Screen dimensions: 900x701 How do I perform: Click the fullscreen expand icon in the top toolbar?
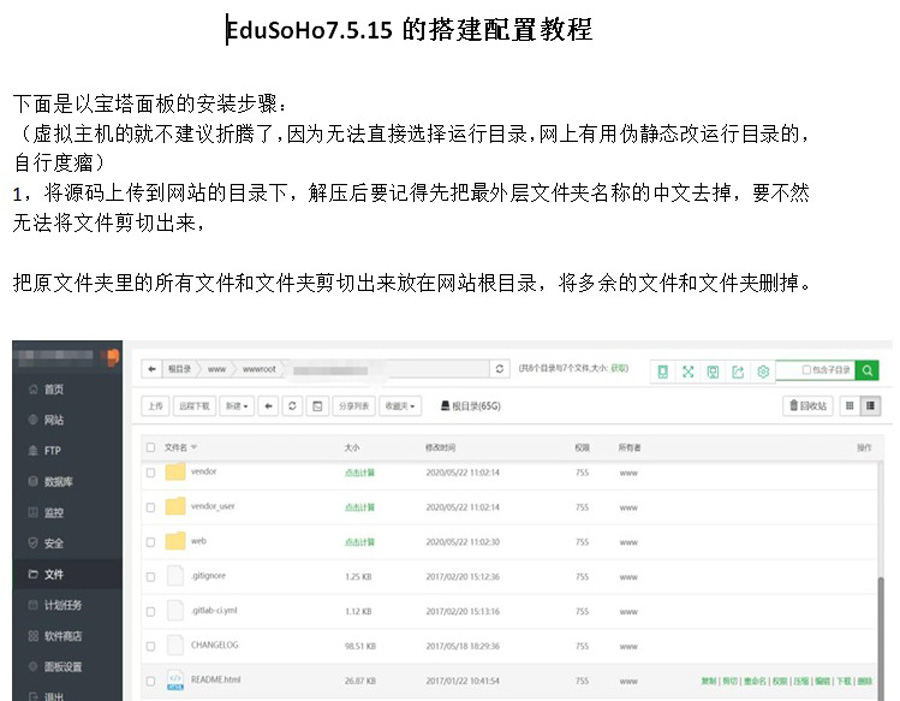(688, 371)
